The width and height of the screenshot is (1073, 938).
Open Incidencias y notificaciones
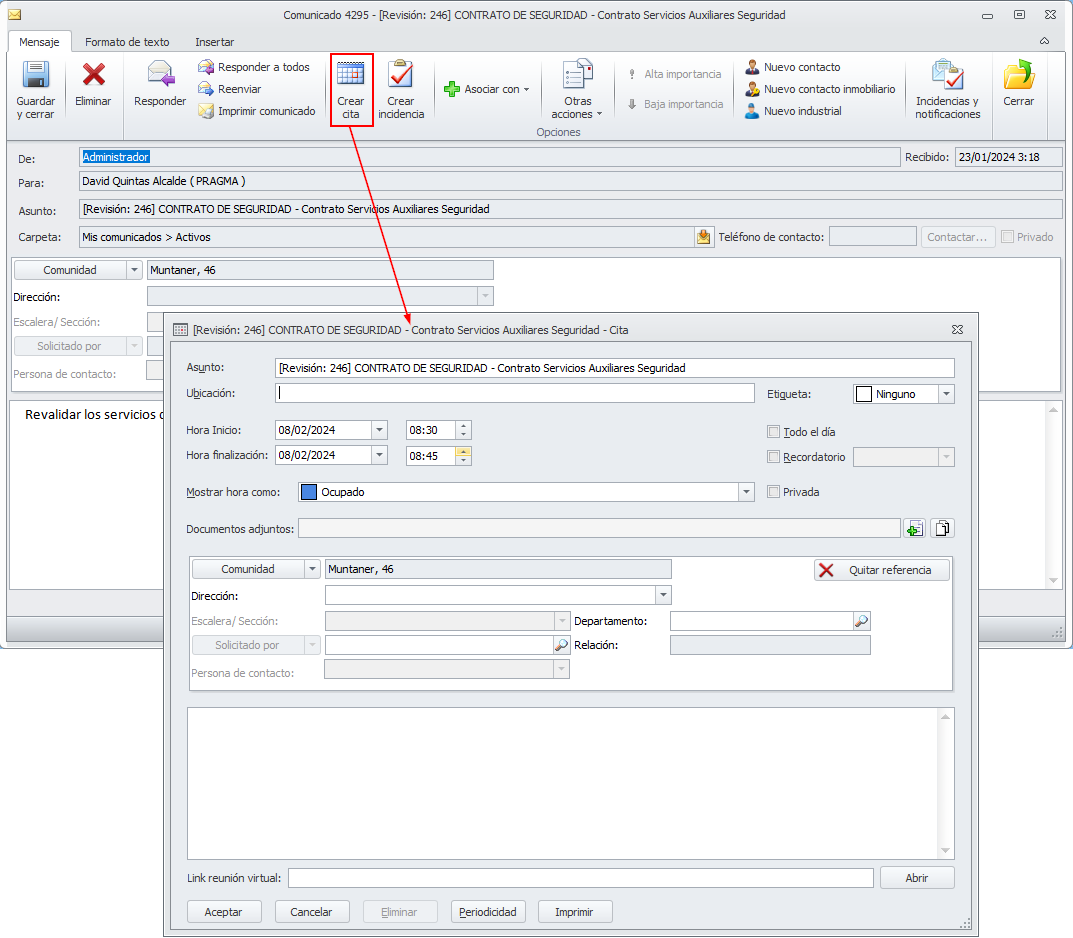[947, 75]
